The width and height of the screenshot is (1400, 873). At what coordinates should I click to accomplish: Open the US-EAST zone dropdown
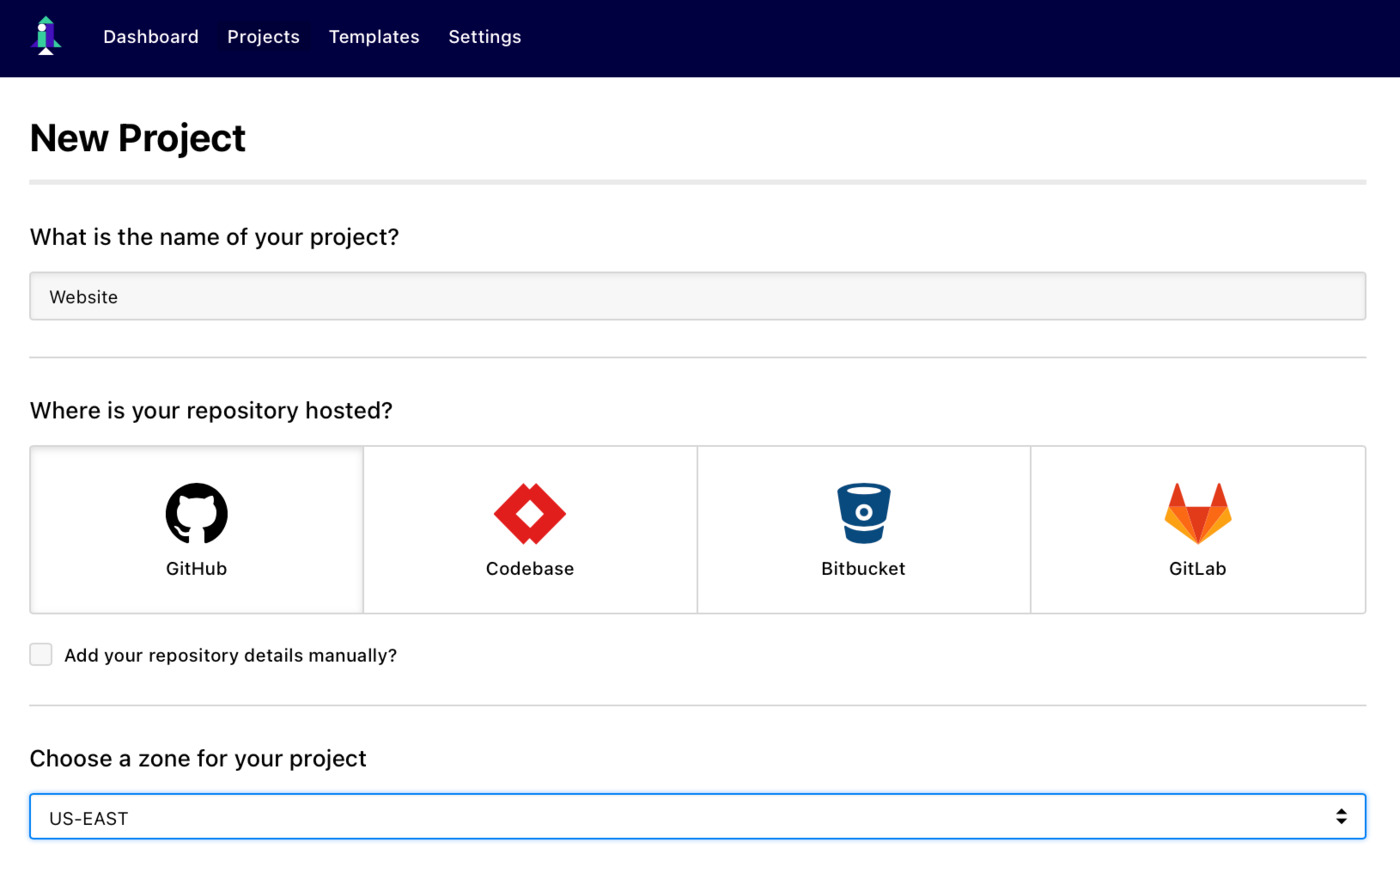coord(698,817)
